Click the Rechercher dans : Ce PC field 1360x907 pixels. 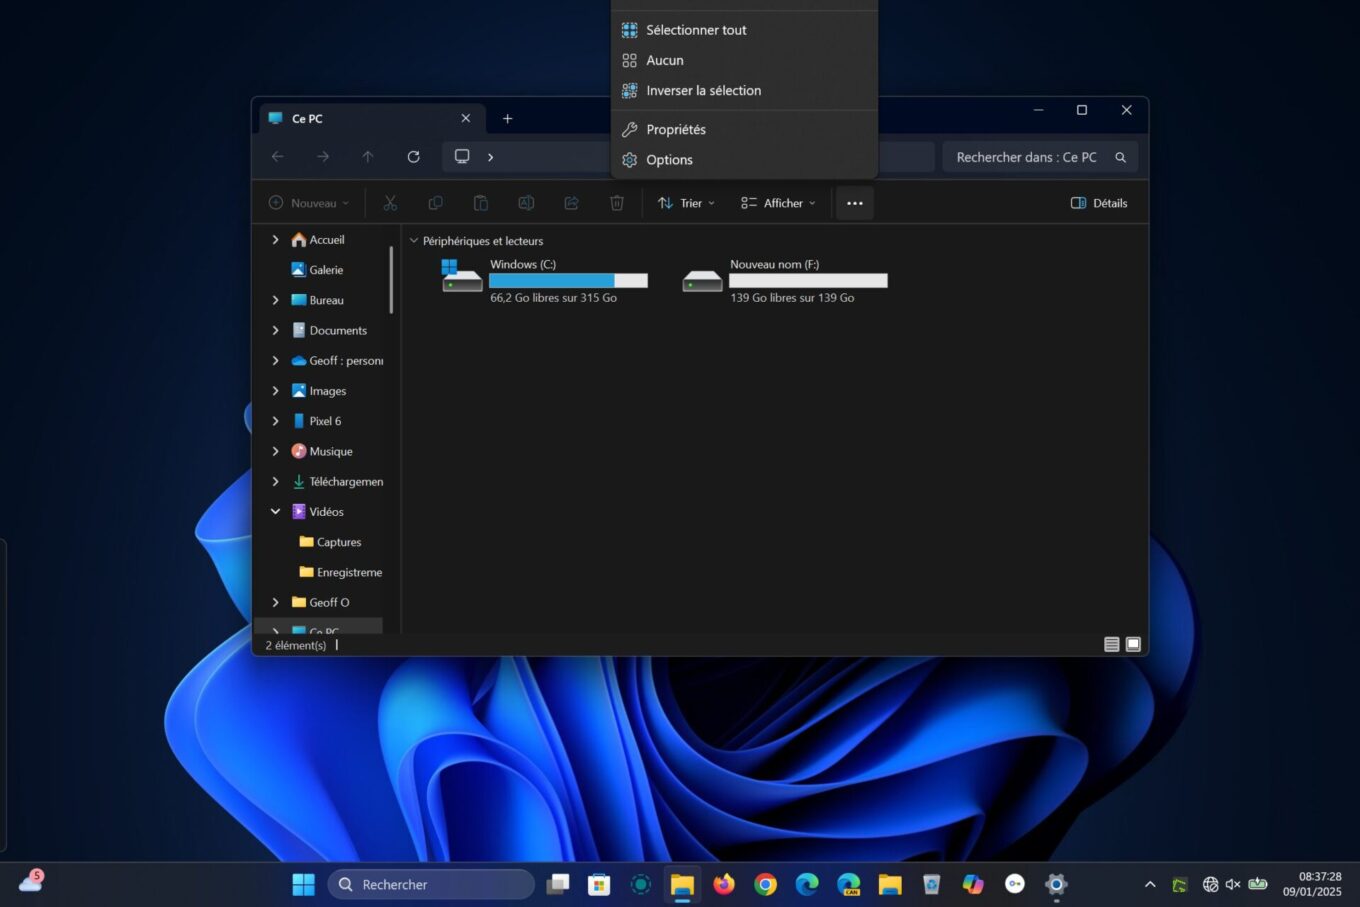click(x=1026, y=157)
